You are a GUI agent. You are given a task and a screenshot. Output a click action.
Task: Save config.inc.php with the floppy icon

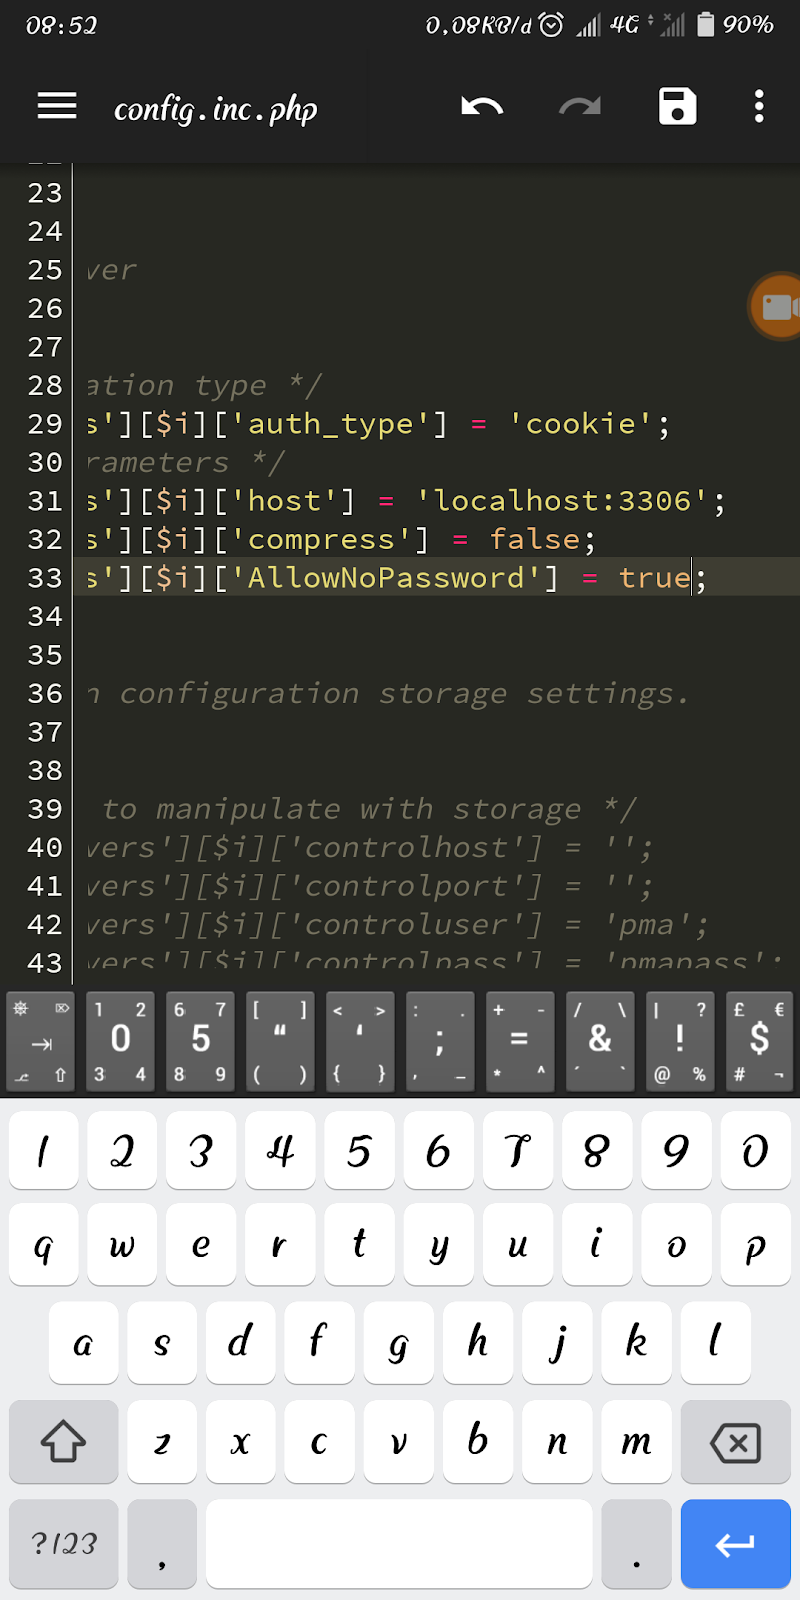pyautogui.click(x=677, y=106)
